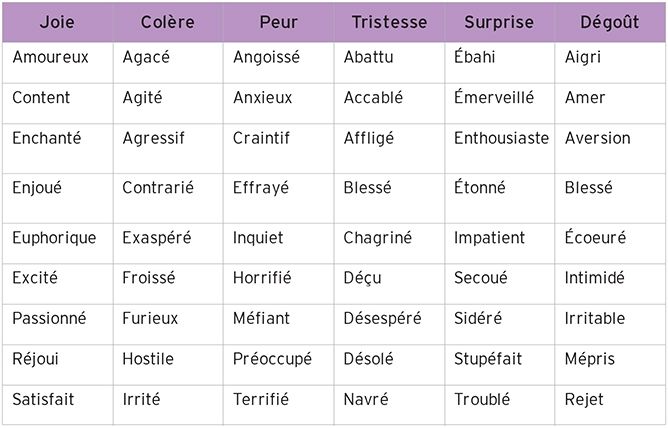The height and width of the screenshot is (428, 668).
Task: Select the Tristesse column header
Action: (389, 21)
